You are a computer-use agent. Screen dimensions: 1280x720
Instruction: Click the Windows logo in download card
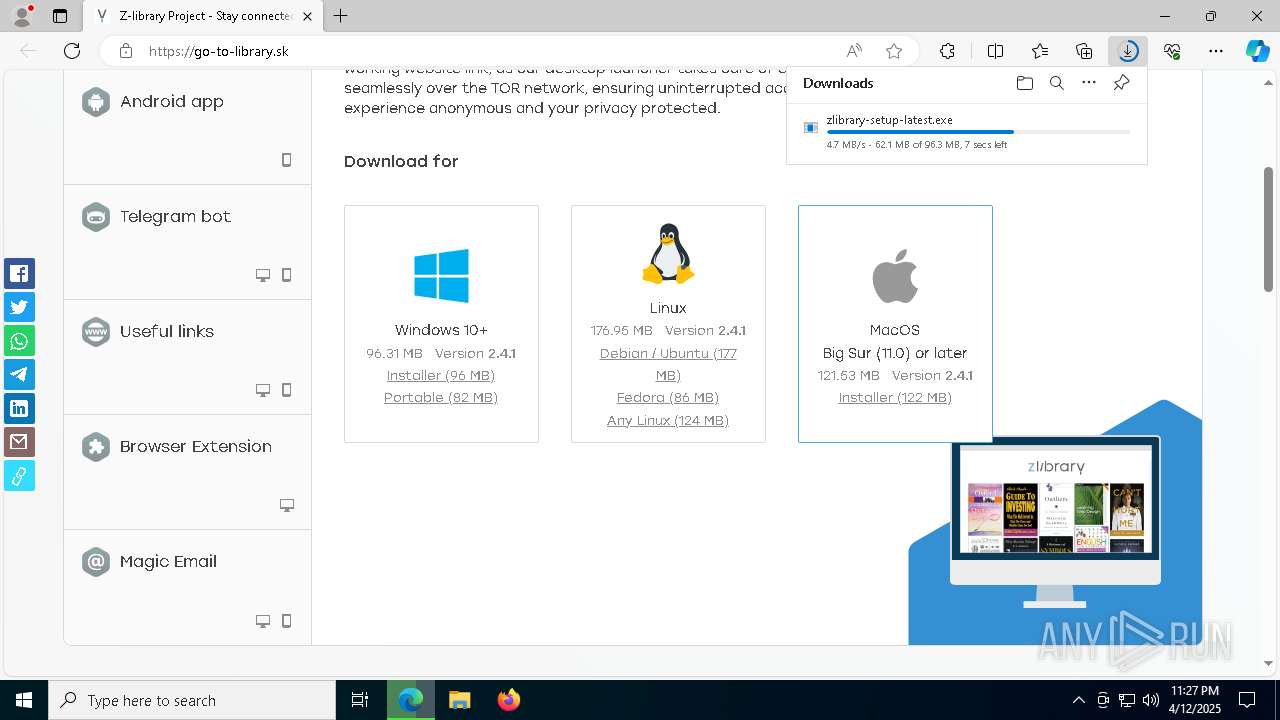[x=441, y=275]
